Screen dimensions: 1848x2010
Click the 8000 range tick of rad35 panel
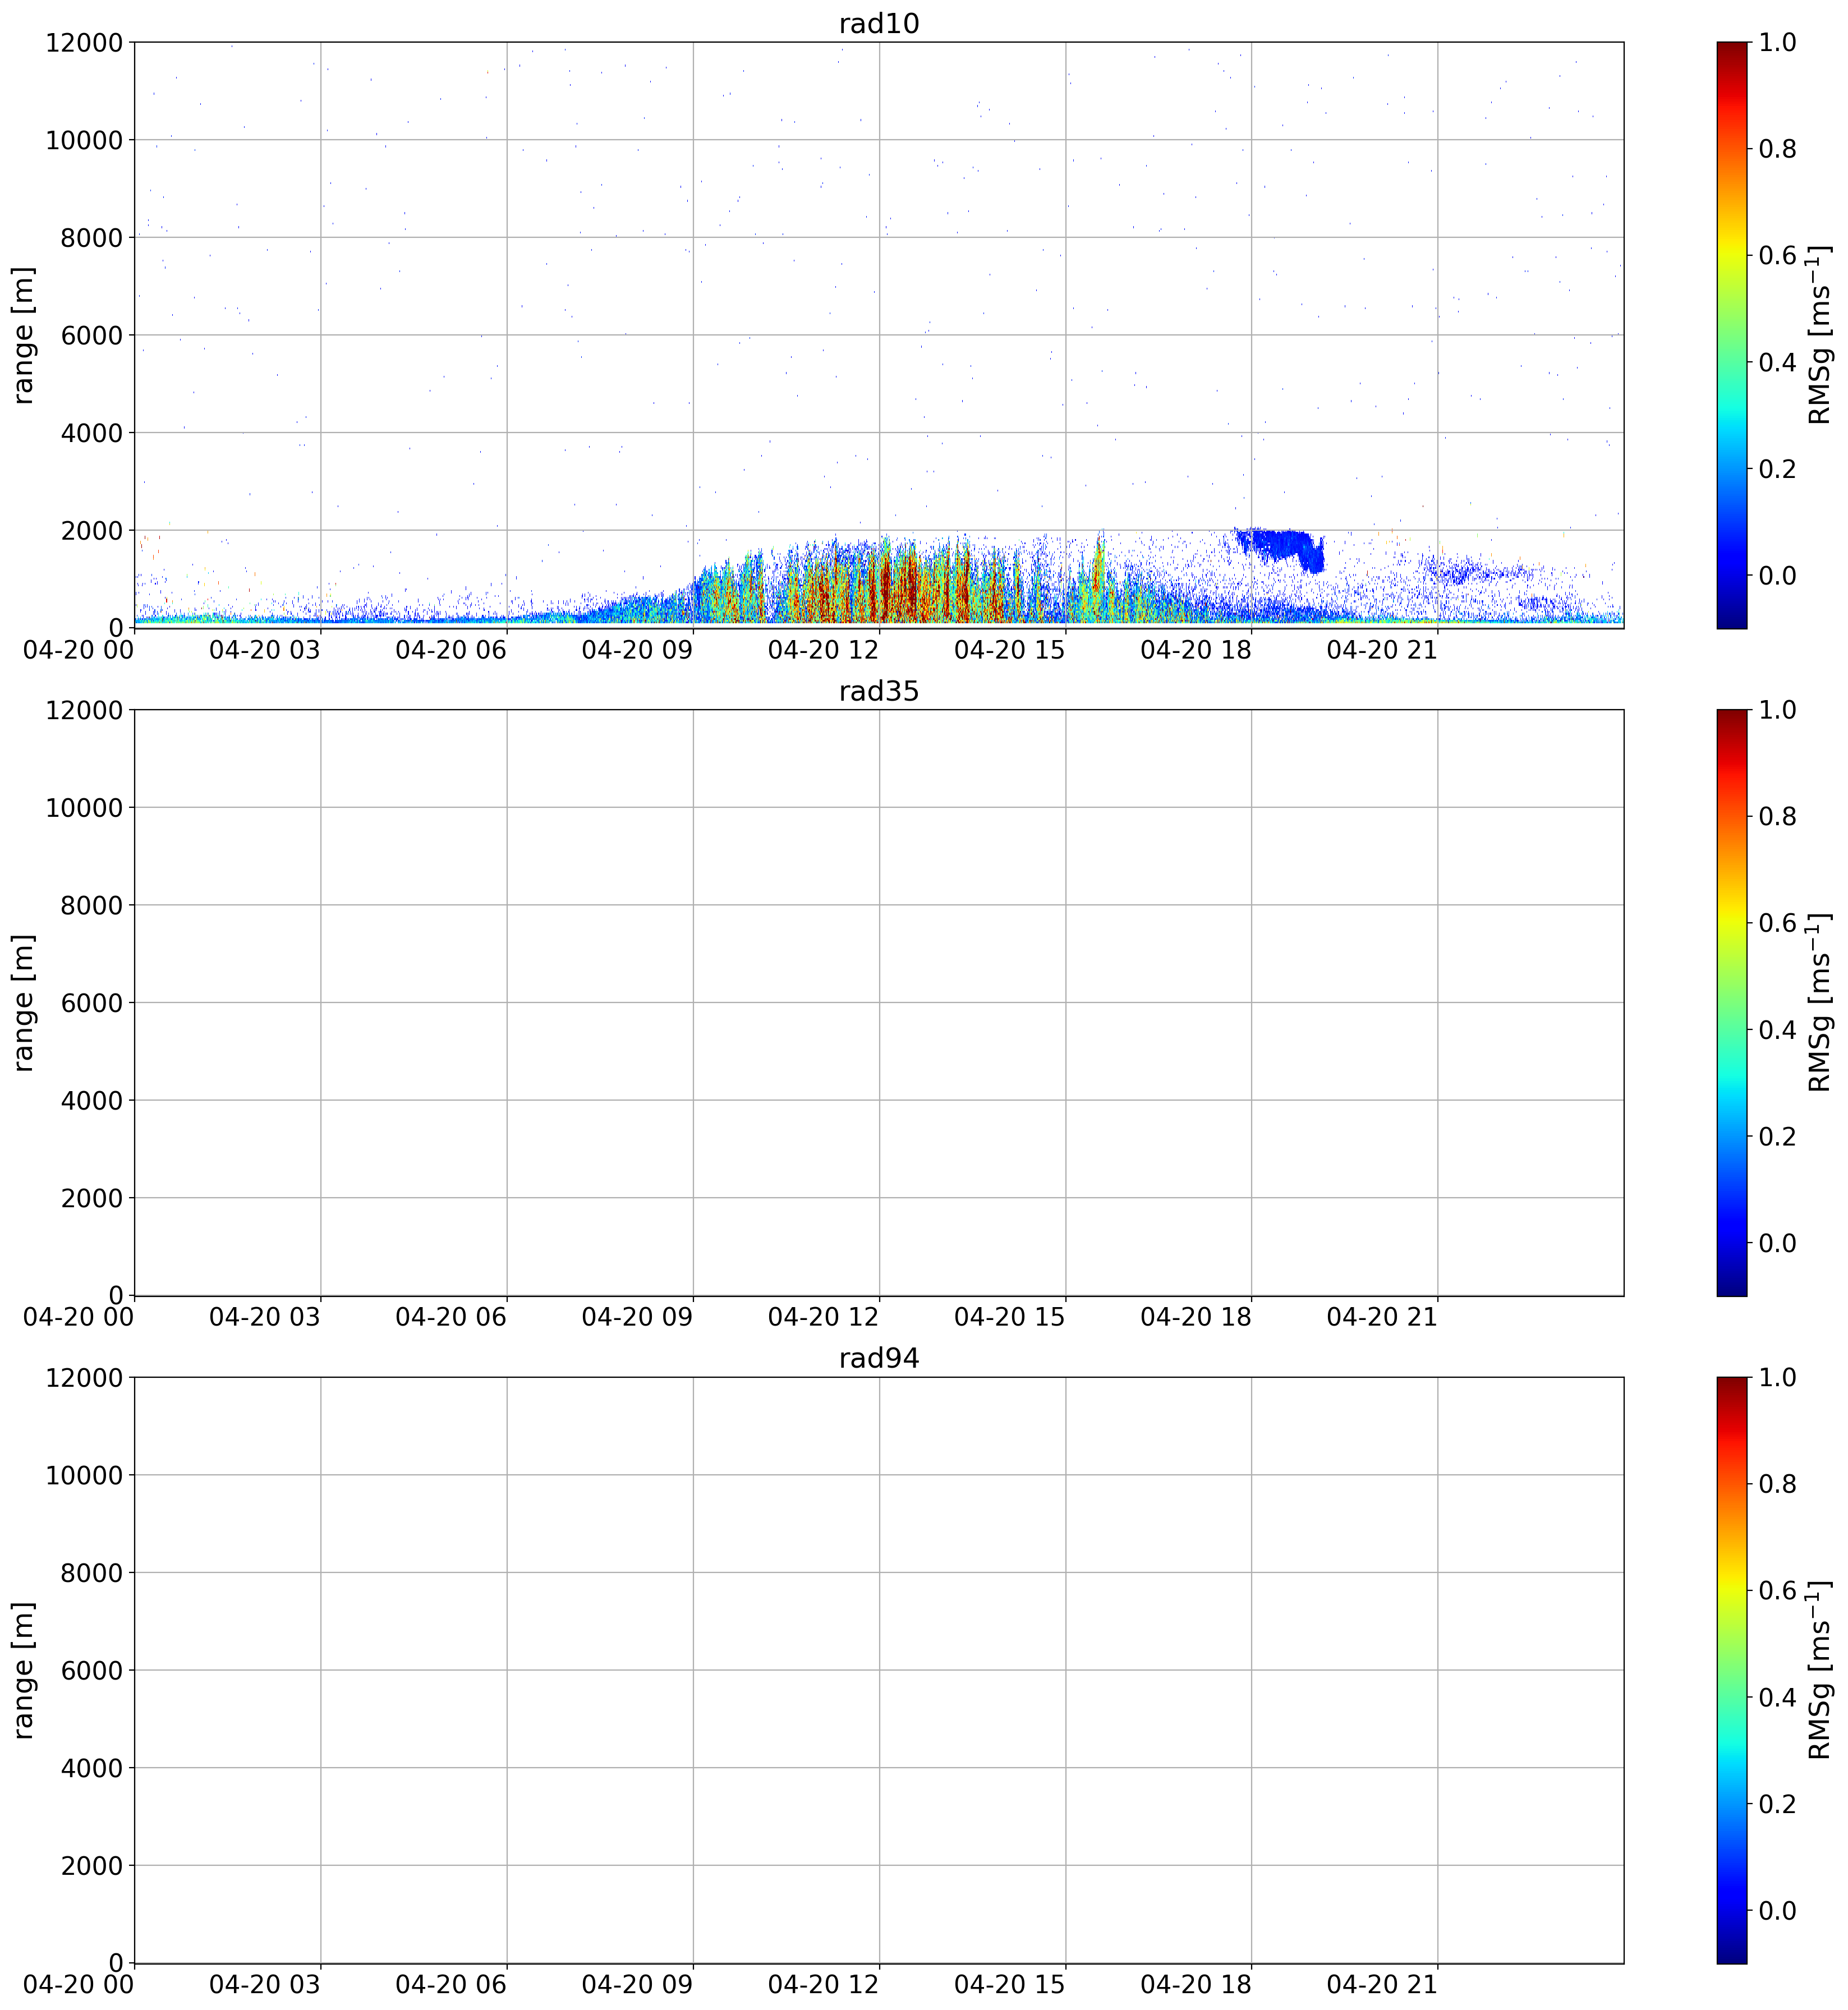pyautogui.click(x=92, y=906)
